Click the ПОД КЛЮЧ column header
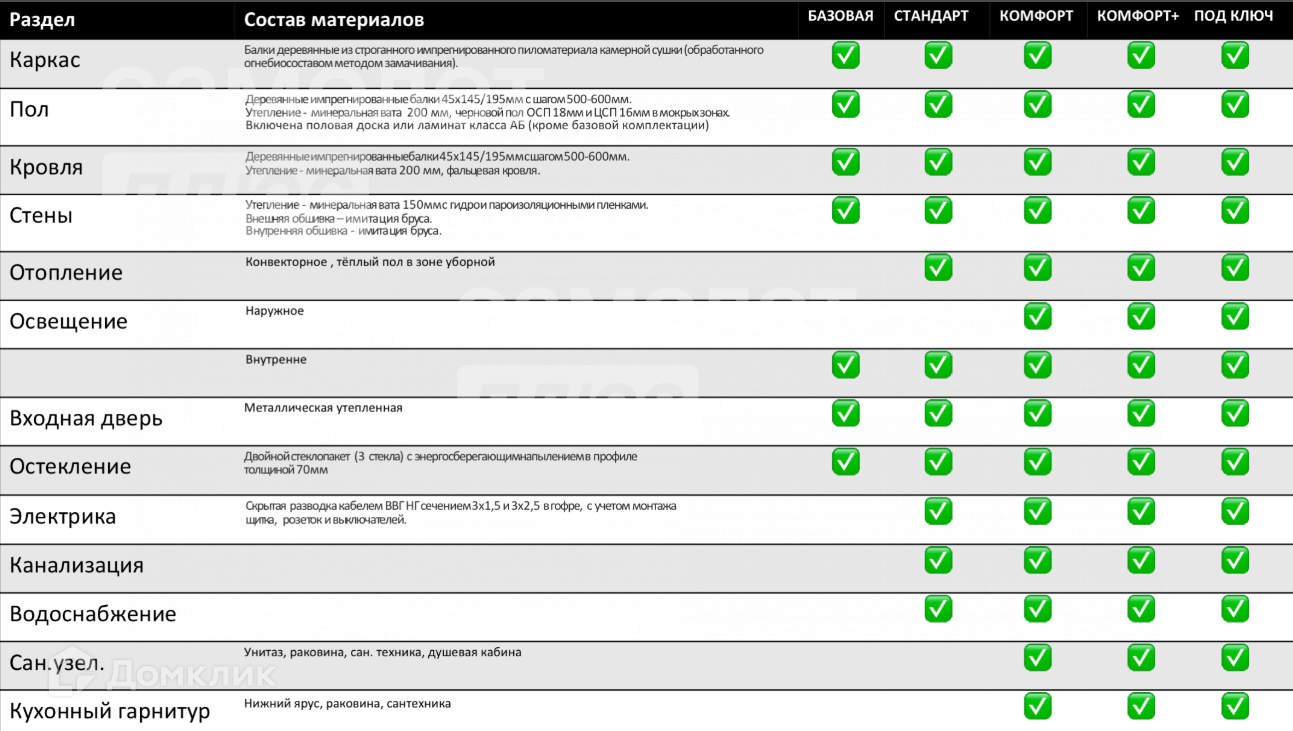1293x731 pixels. click(1233, 16)
